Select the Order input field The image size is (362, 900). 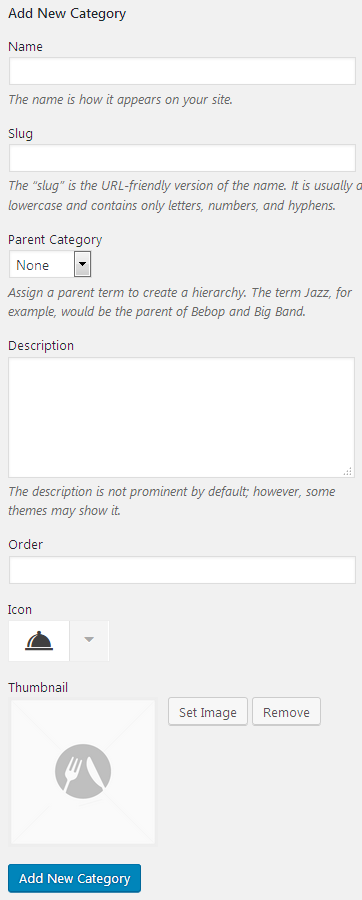(x=182, y=570)
